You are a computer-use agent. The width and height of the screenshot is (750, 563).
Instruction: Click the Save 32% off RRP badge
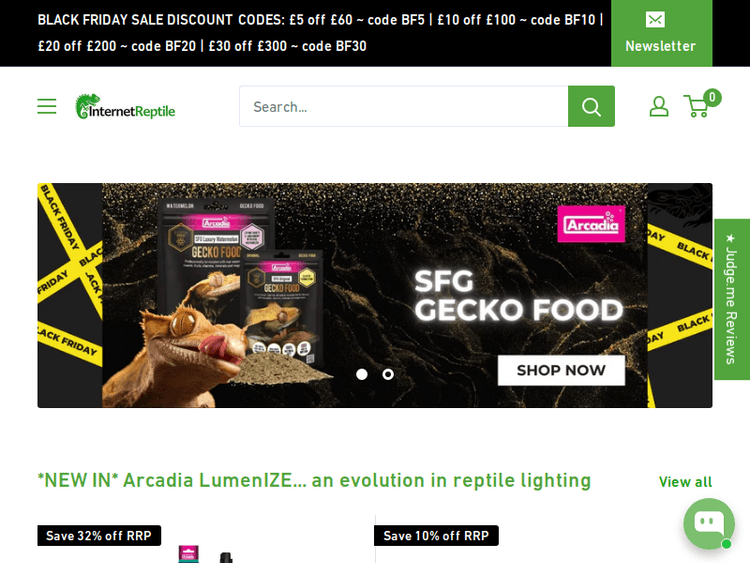point(99,535)
